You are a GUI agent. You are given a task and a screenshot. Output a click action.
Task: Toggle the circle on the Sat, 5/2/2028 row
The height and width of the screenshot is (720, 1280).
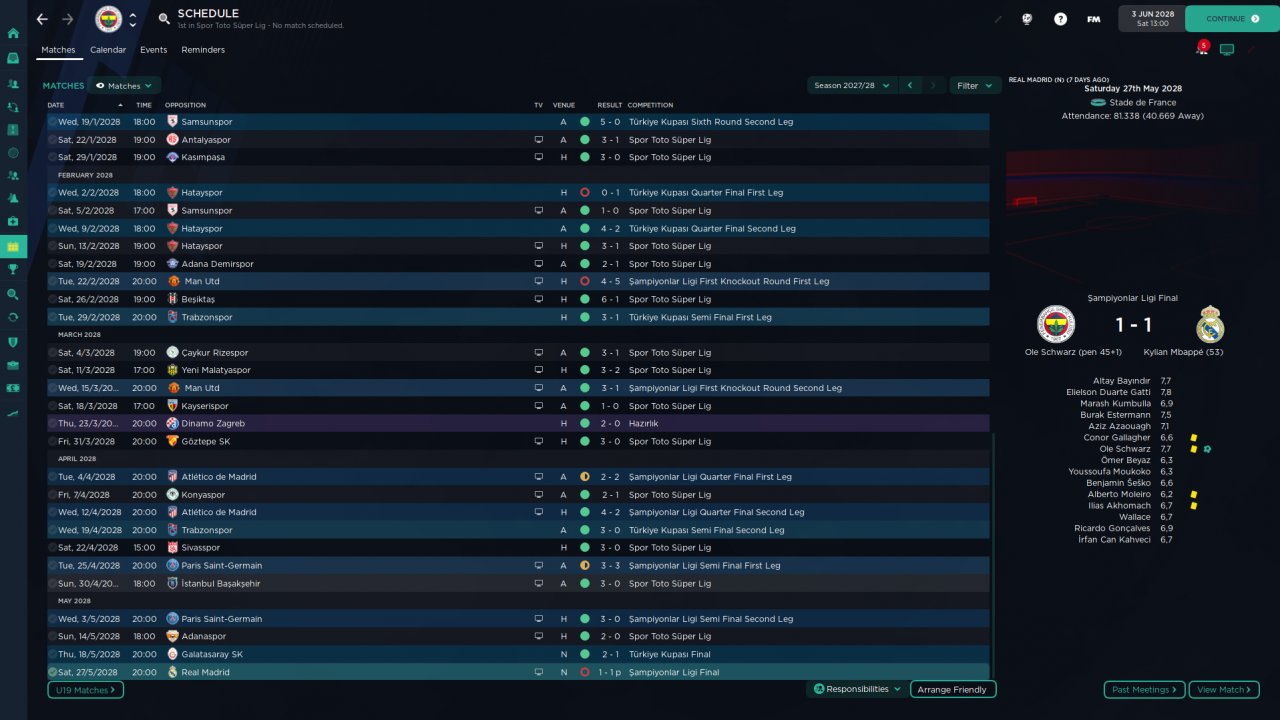[x=52, y=211]
